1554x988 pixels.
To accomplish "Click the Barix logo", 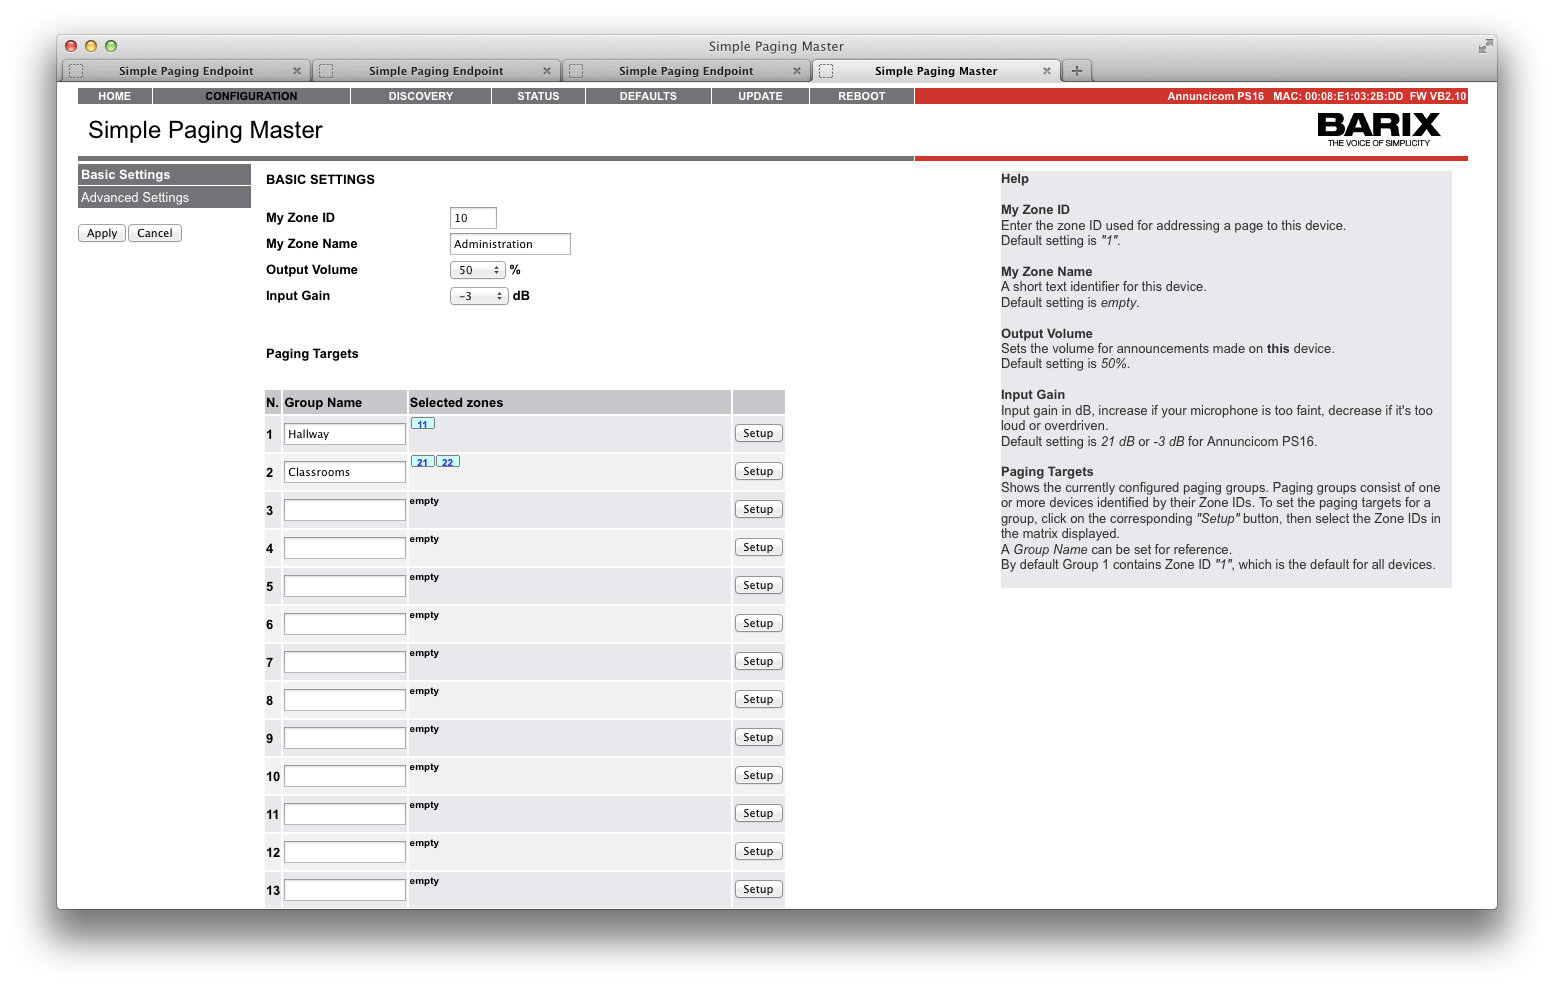I will 1378,129.
